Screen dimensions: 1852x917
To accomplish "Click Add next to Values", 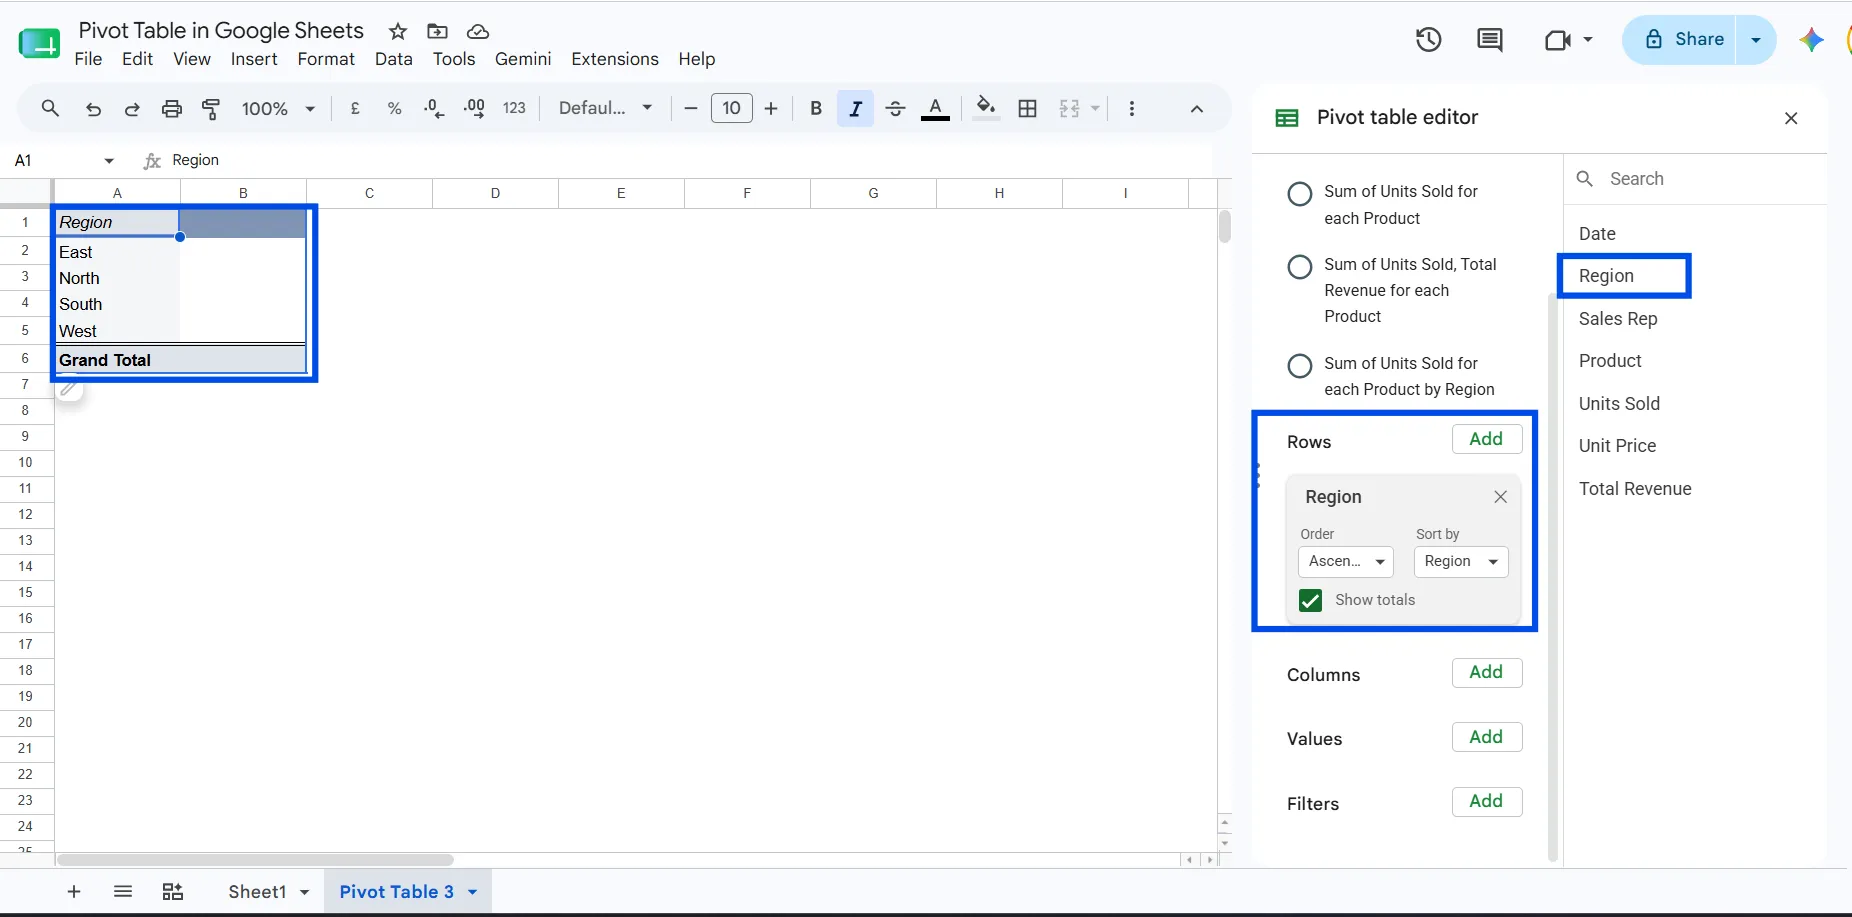I will 1487,737.
